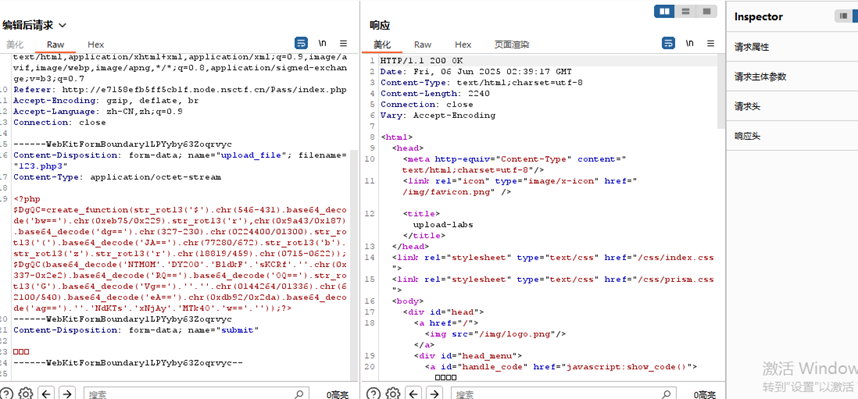Click the response 0高亮 highlight counter
Screen dimensions: 858x399
[x=705, y=394]
